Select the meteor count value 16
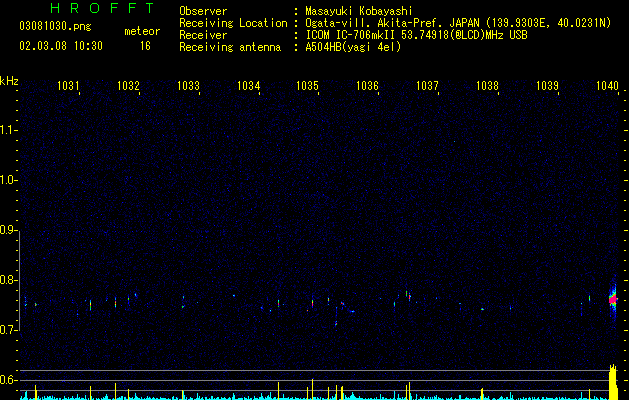The height and width of the screenshot is (400, 629). [145, 46]
